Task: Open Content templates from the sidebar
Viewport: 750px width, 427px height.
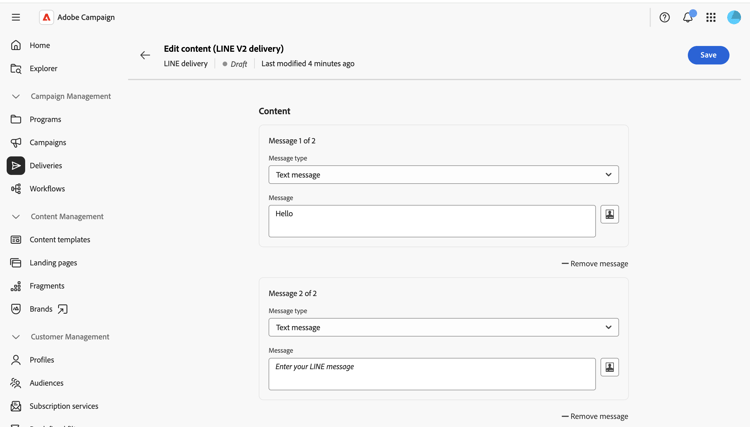Action: (59, 240)
